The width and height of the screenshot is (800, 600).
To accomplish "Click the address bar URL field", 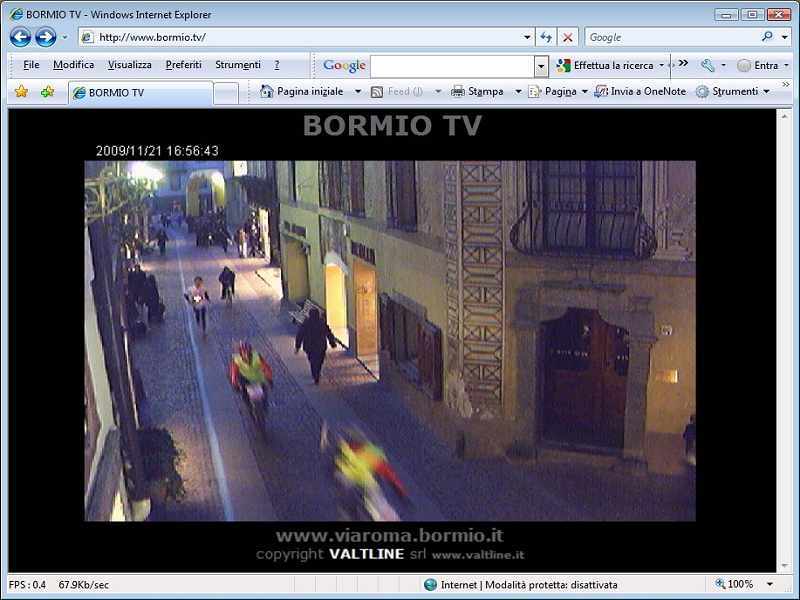I will pos(300,37).
